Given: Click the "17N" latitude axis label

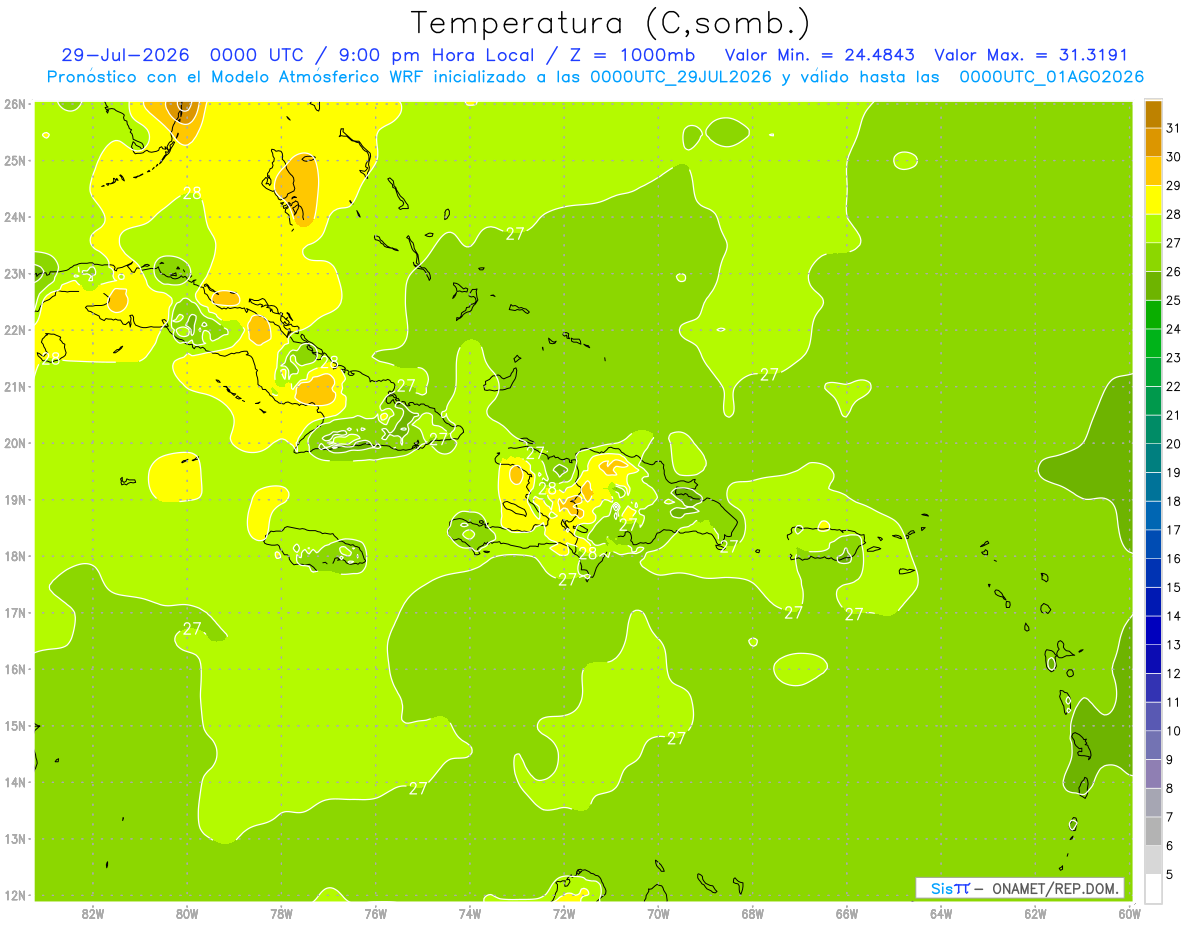Looking at the screenshot, I should coord(15,612).
